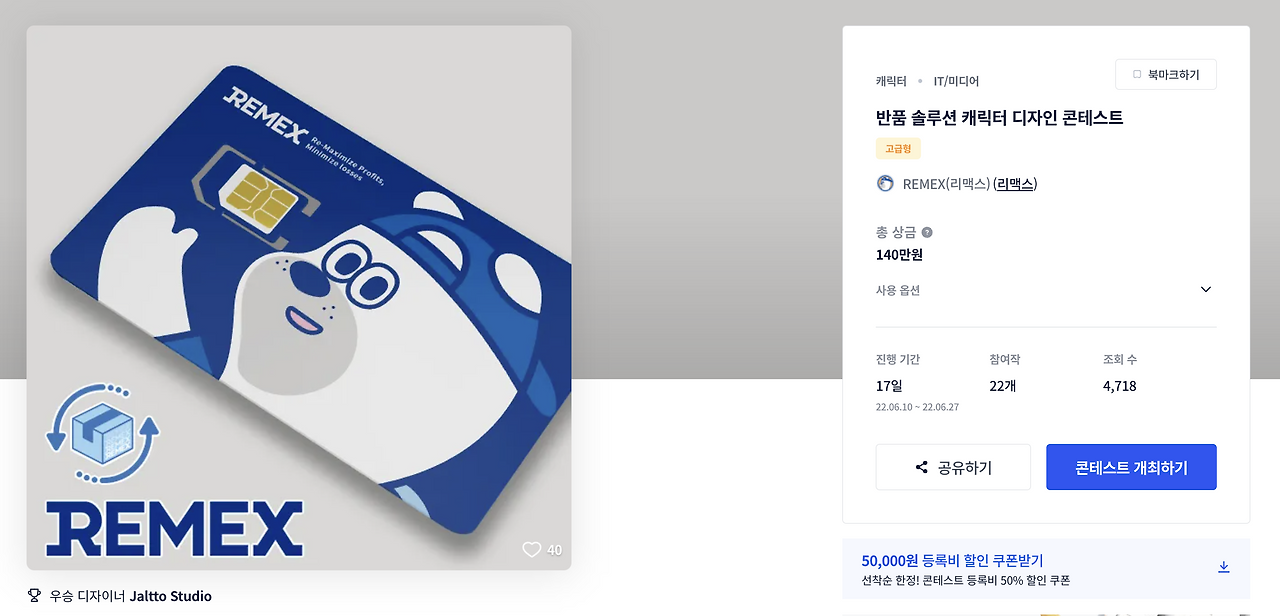Click the Jaltto Studio designer name
Viewport: 1280px width, 616px height.
172,595
